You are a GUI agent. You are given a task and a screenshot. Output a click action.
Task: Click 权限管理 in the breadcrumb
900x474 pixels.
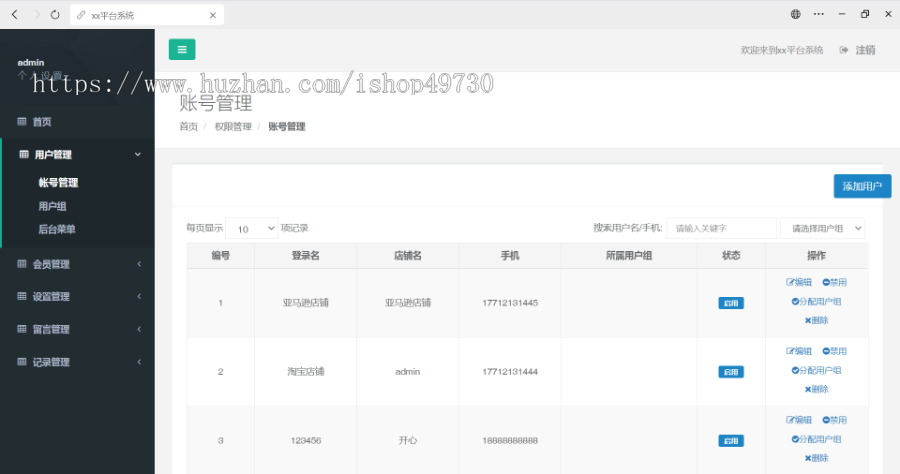click(233, 127)
